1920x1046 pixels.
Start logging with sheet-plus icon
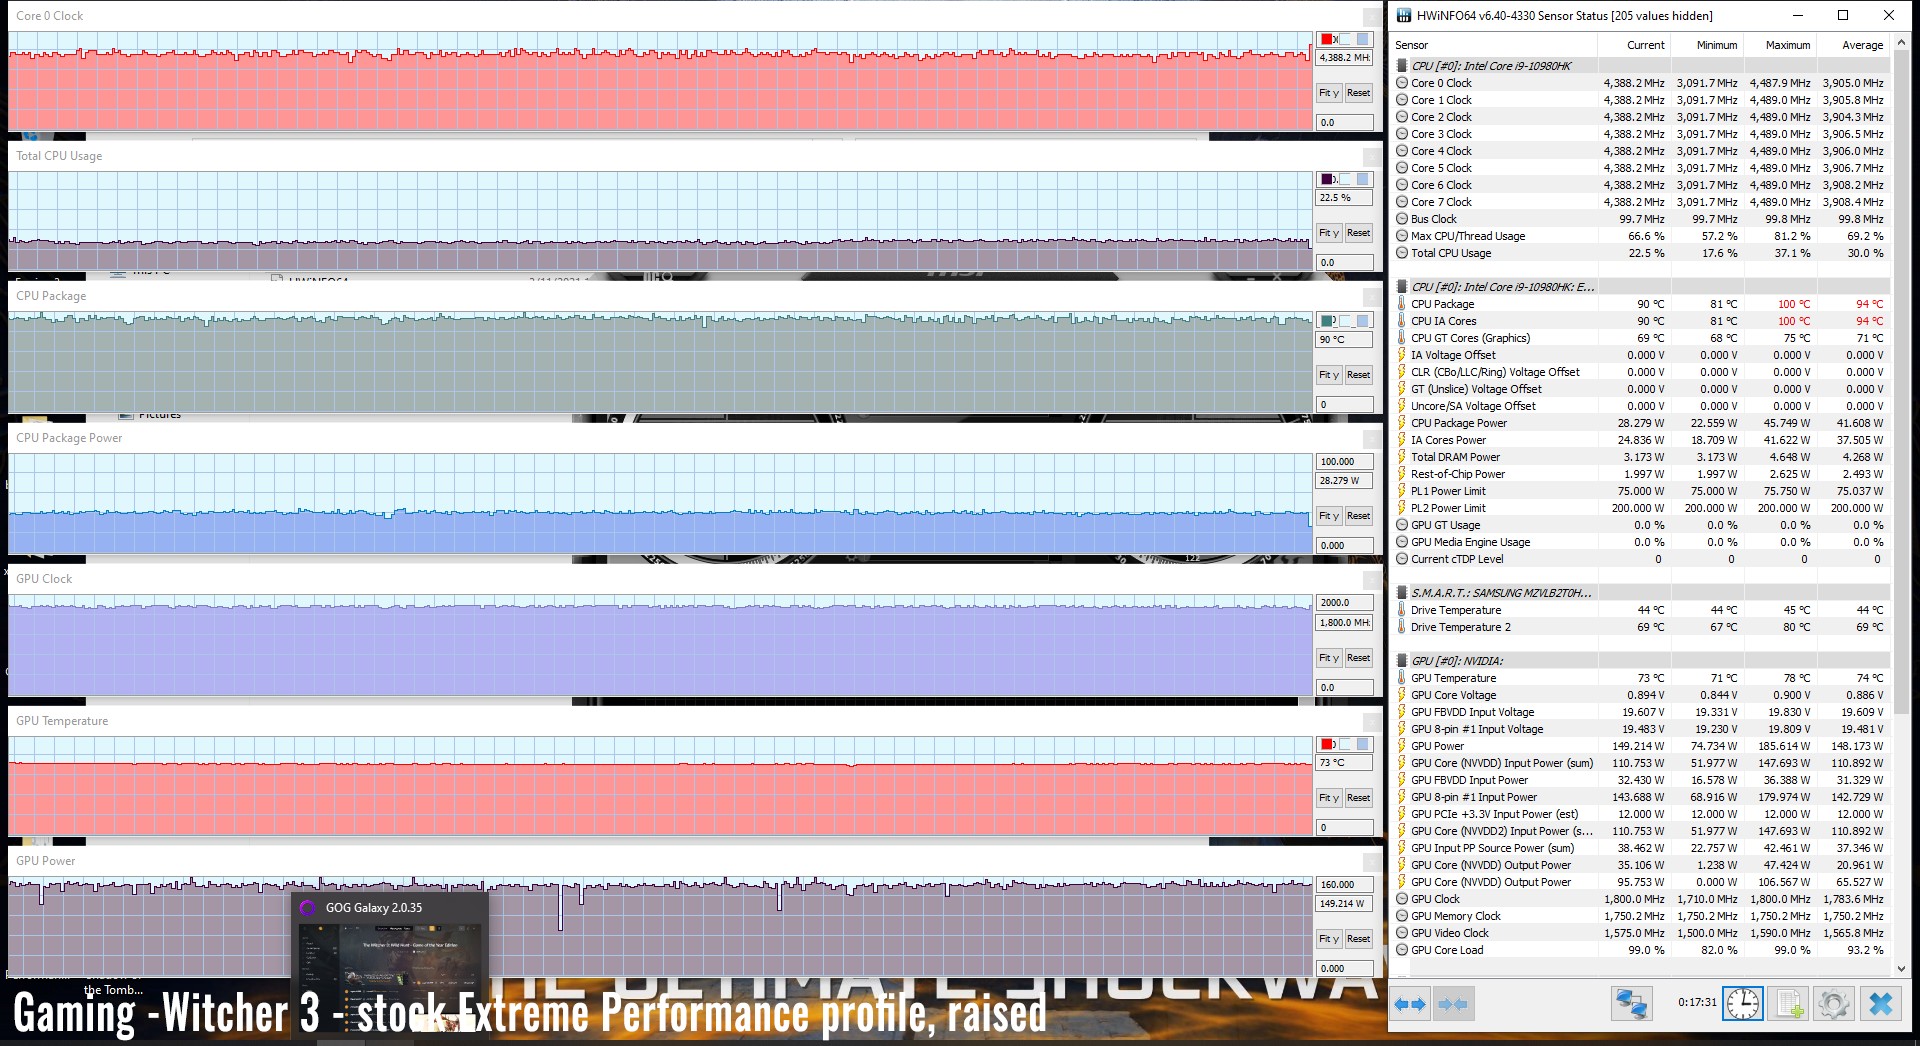pyautogui.click(x=1790, y=1004)
